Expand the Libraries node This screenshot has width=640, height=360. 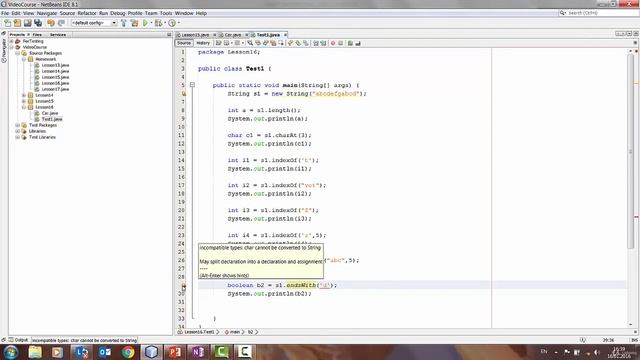18,131
